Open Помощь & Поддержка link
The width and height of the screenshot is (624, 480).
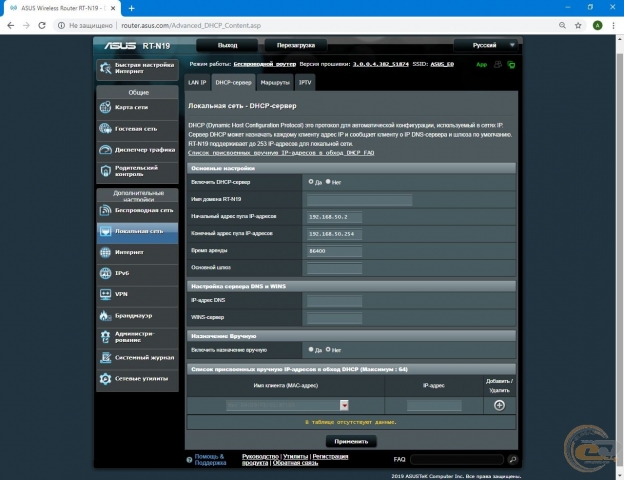(x=210, y=460)
